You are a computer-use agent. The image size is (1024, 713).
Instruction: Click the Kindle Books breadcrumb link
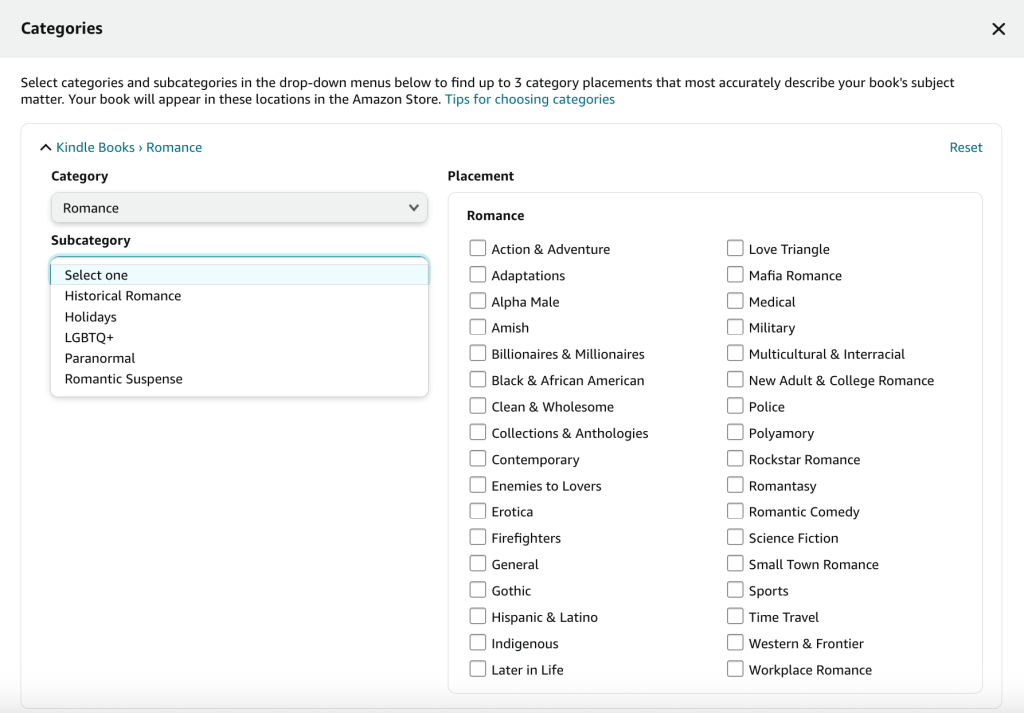pyautogui.click(x=95, y=148)
